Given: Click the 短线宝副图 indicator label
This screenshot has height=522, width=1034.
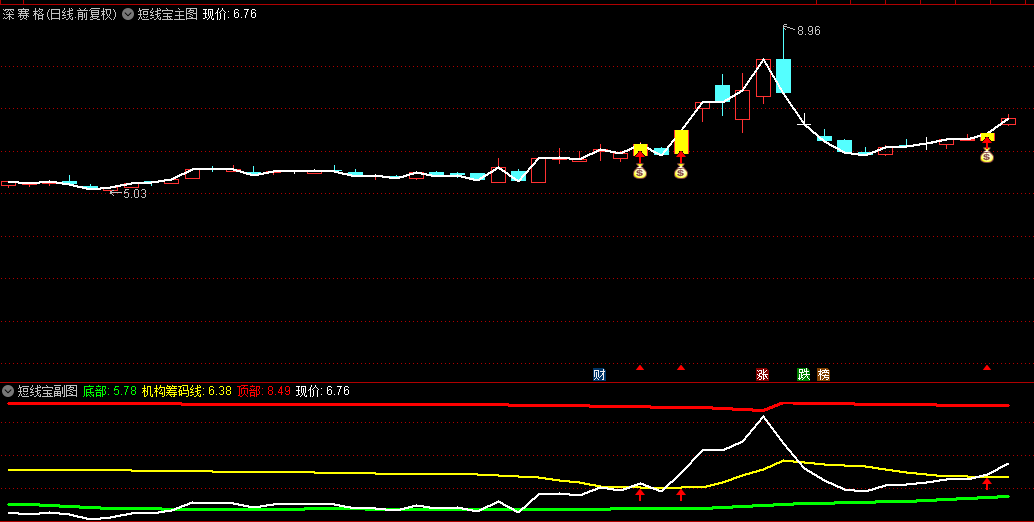Looking at the screenshot, I should (47, 391).
